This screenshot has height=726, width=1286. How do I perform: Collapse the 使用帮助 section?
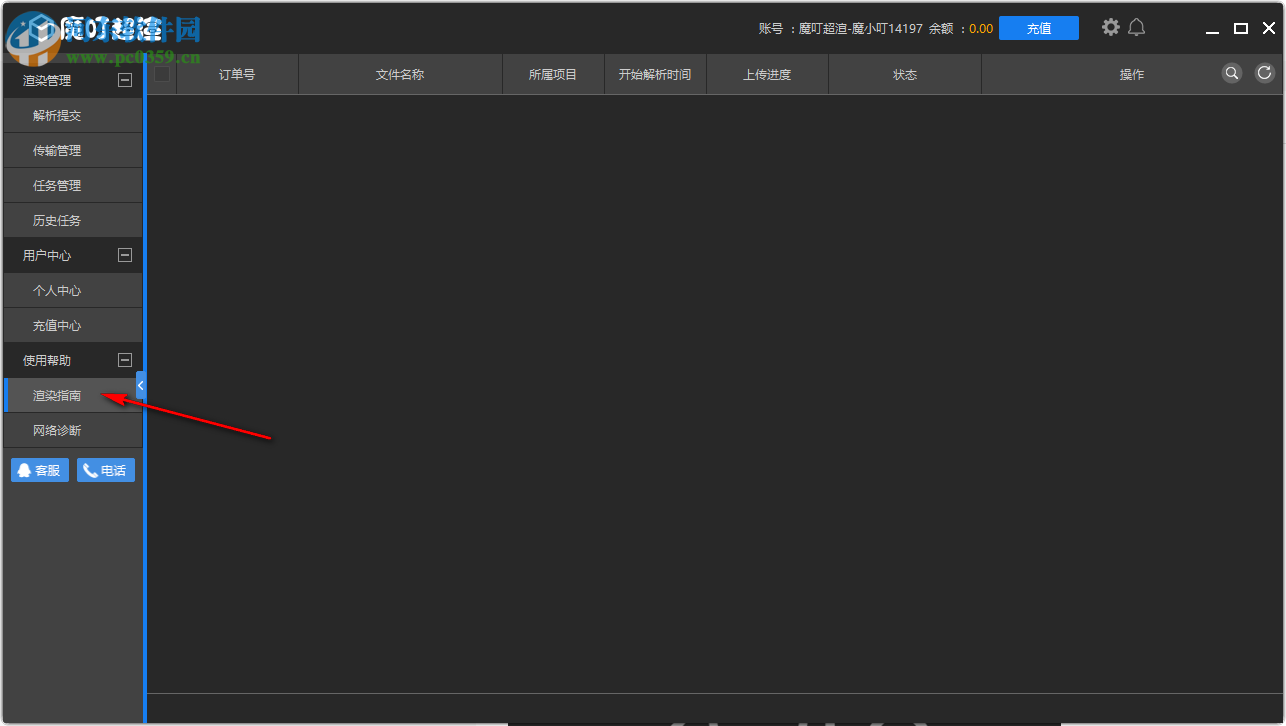125,360
